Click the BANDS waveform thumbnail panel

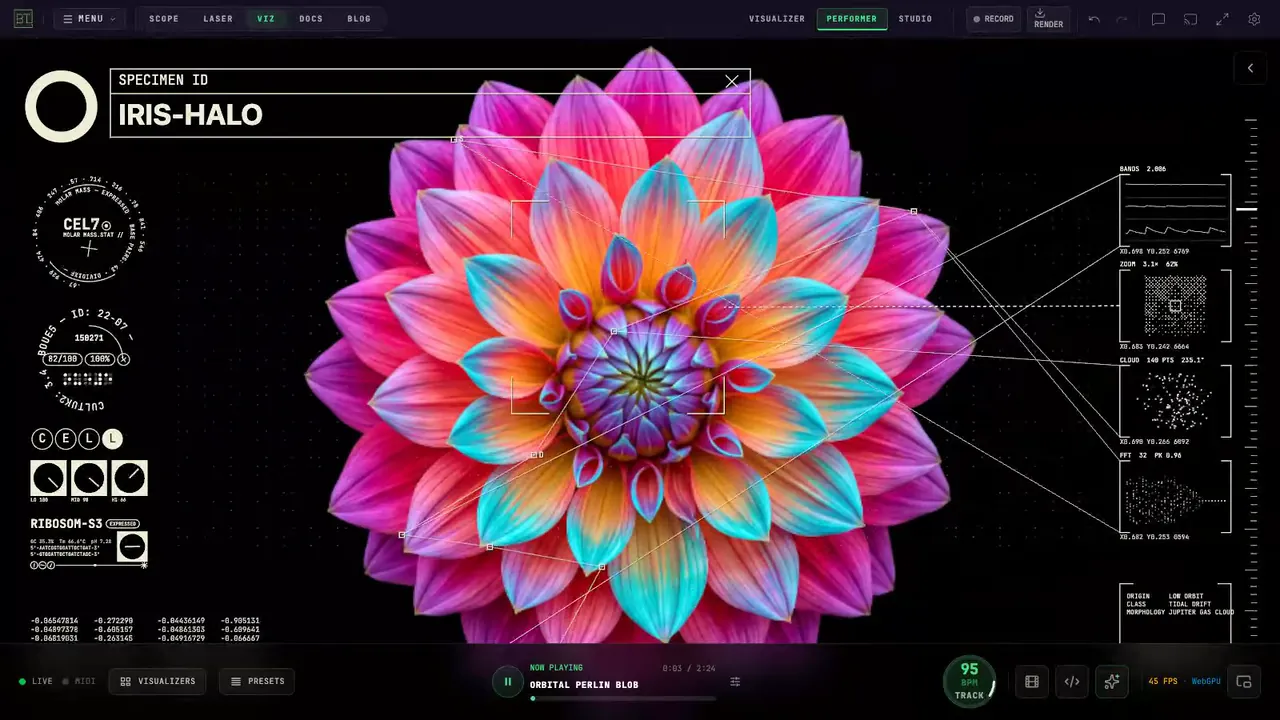point(1173,211)
